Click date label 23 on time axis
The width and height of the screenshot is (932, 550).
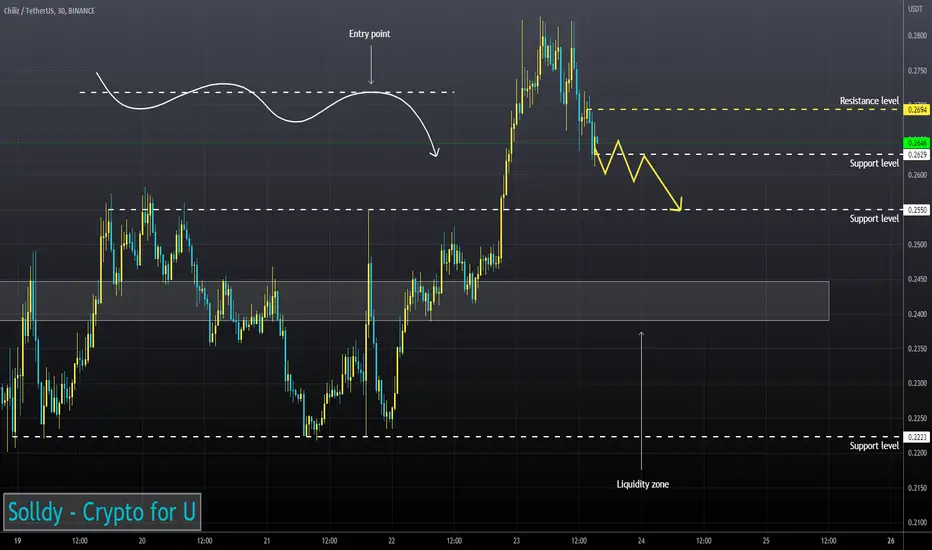pos(517,540)
